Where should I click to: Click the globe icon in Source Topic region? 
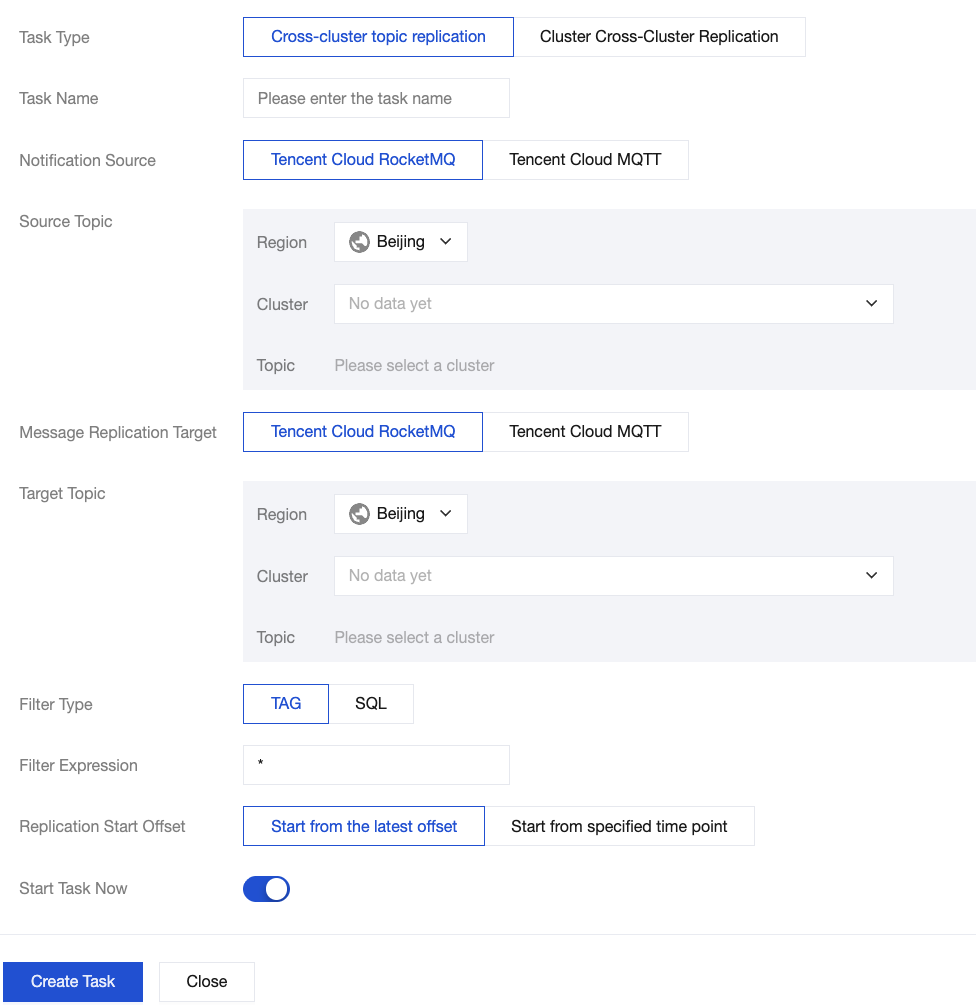pos(359,242)
